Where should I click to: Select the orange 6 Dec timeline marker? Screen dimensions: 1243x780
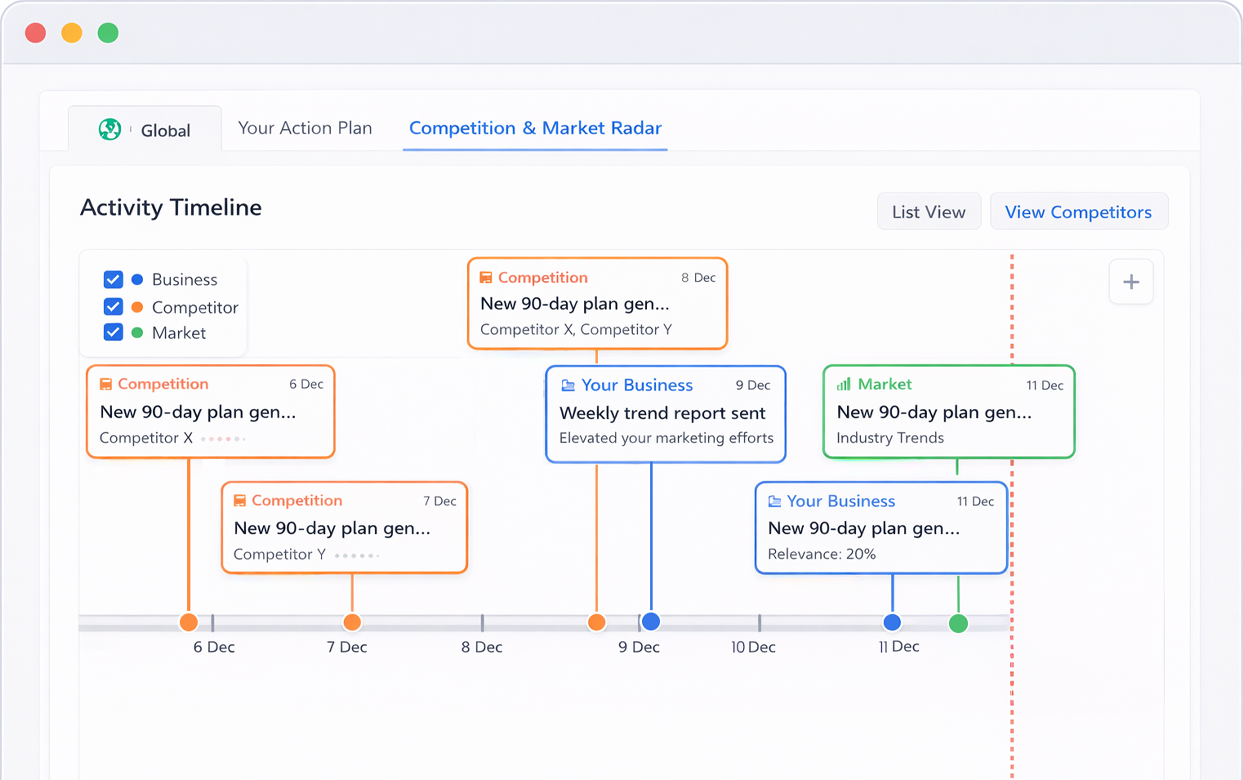189,622
